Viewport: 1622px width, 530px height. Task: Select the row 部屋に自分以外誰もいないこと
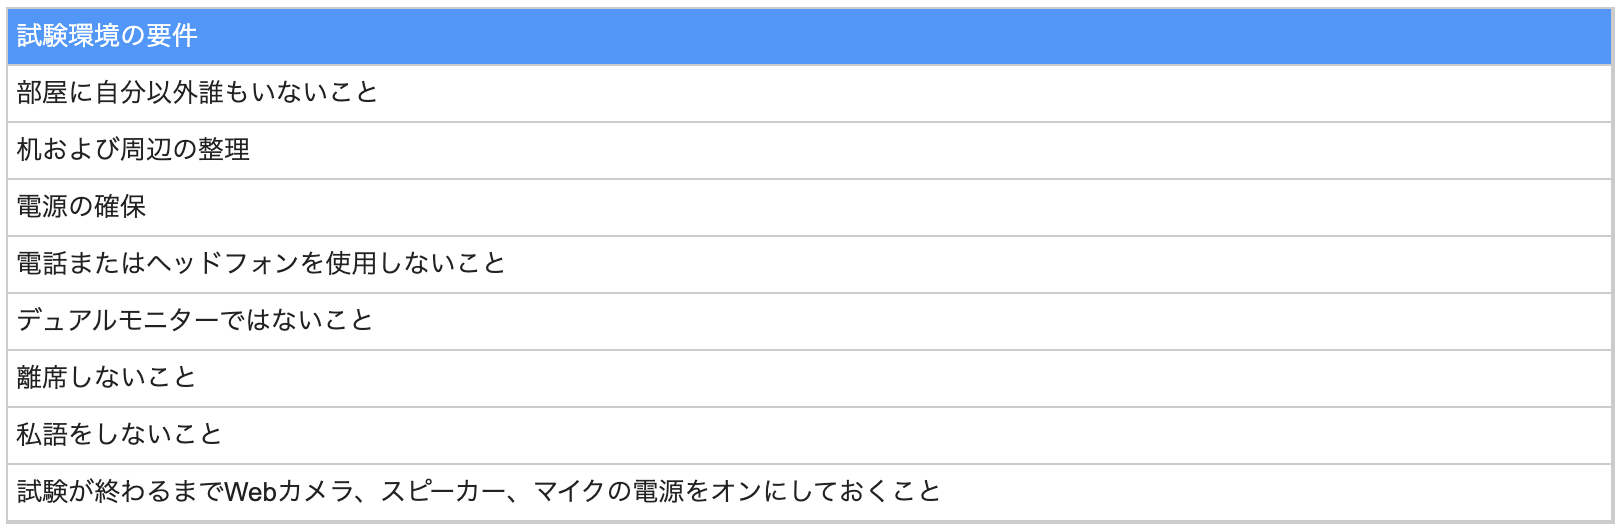click(x=197, y=93)
